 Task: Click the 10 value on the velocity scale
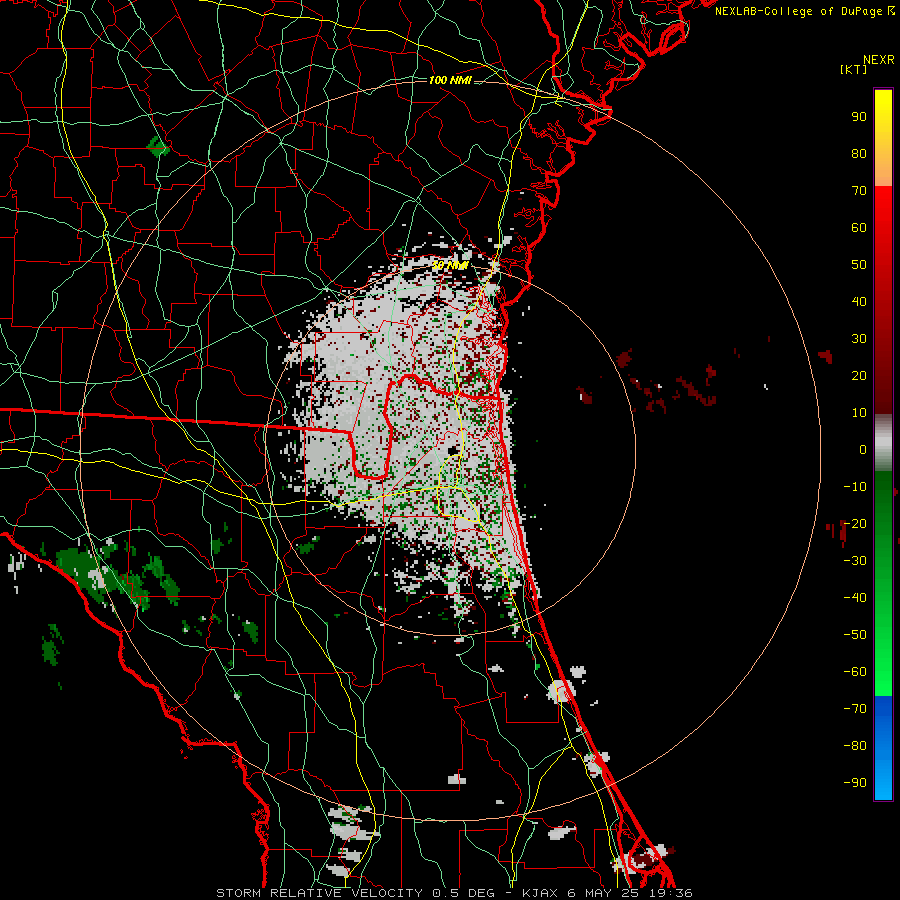pyautogui.click(x=859, y=413)
